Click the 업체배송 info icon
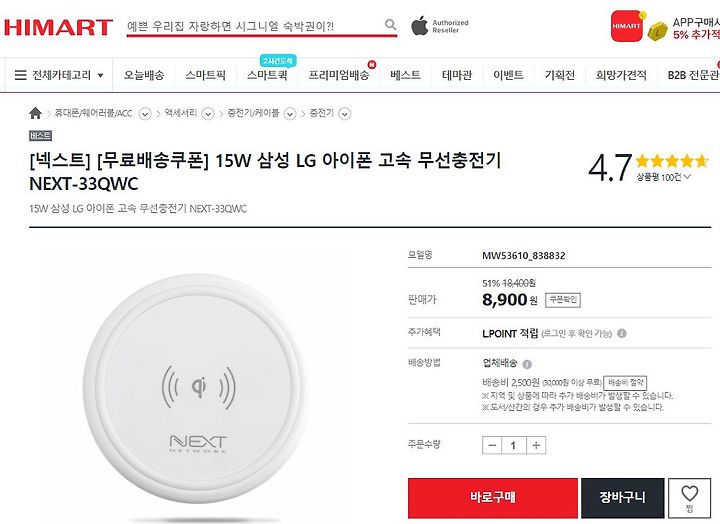 coord(527,364)
